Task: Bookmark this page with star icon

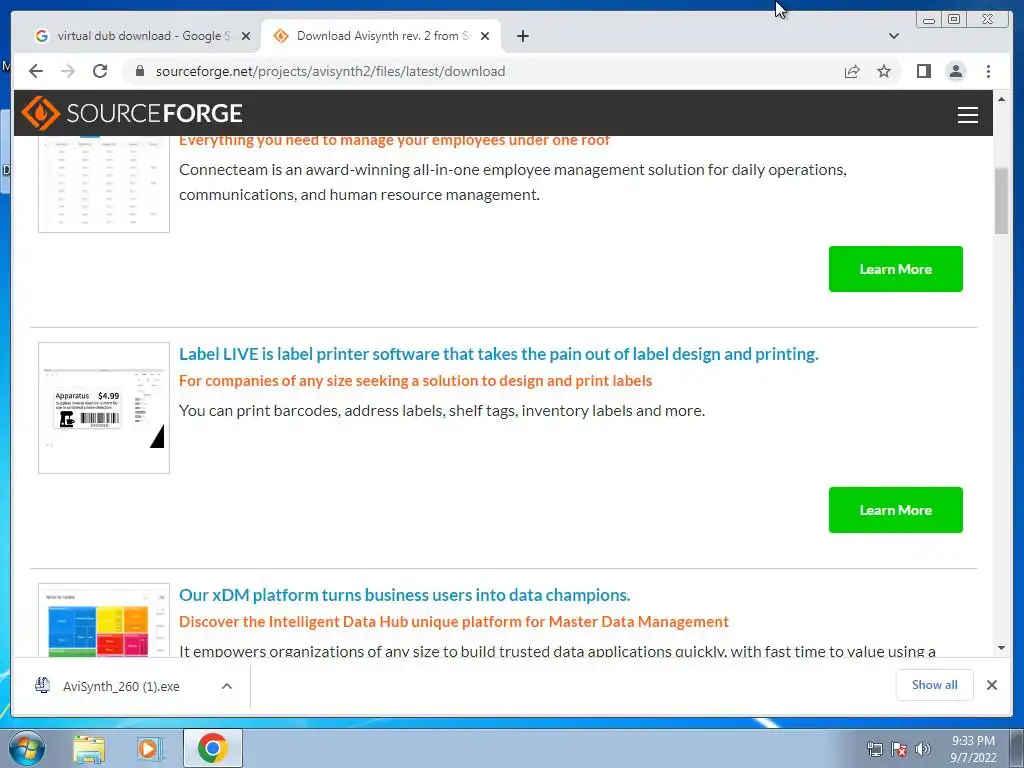Action: coord(884,71)
